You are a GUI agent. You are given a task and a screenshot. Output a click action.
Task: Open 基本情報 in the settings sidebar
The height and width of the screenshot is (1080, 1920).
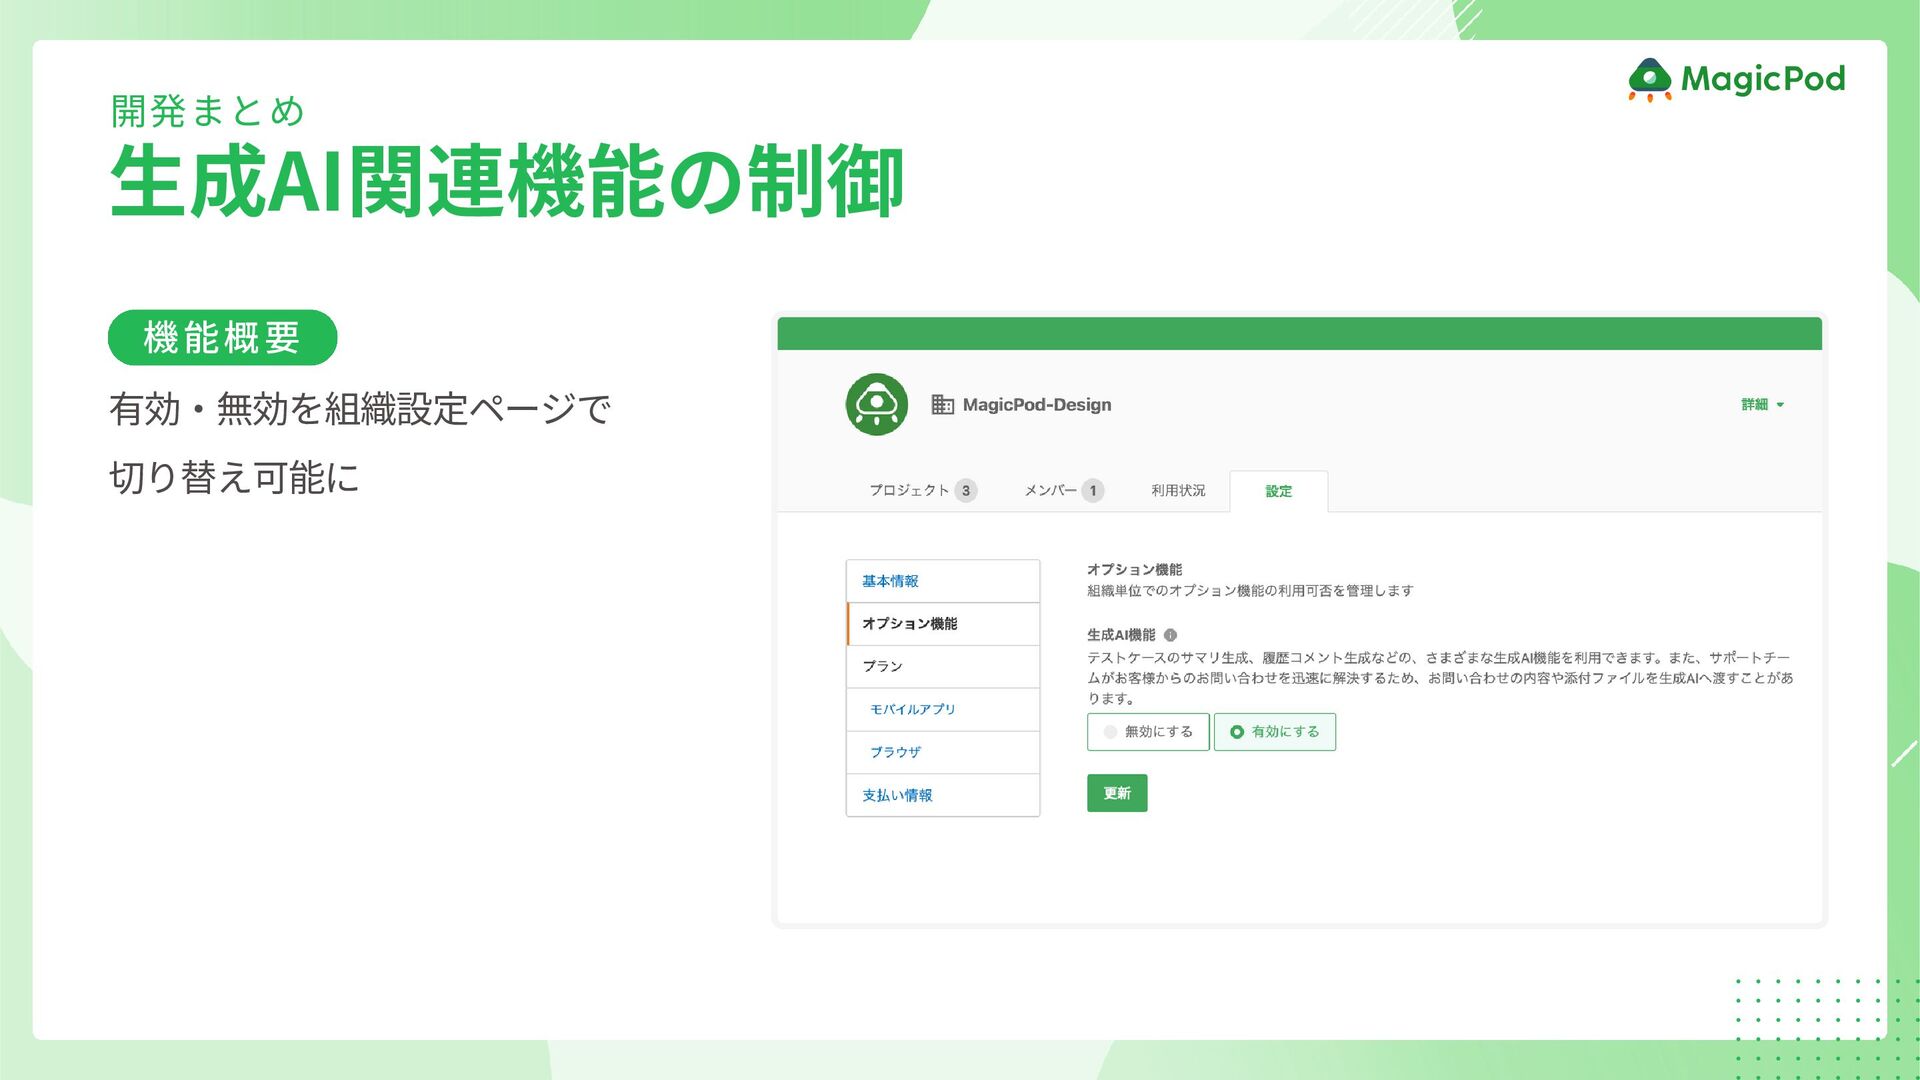click(890, 581)
